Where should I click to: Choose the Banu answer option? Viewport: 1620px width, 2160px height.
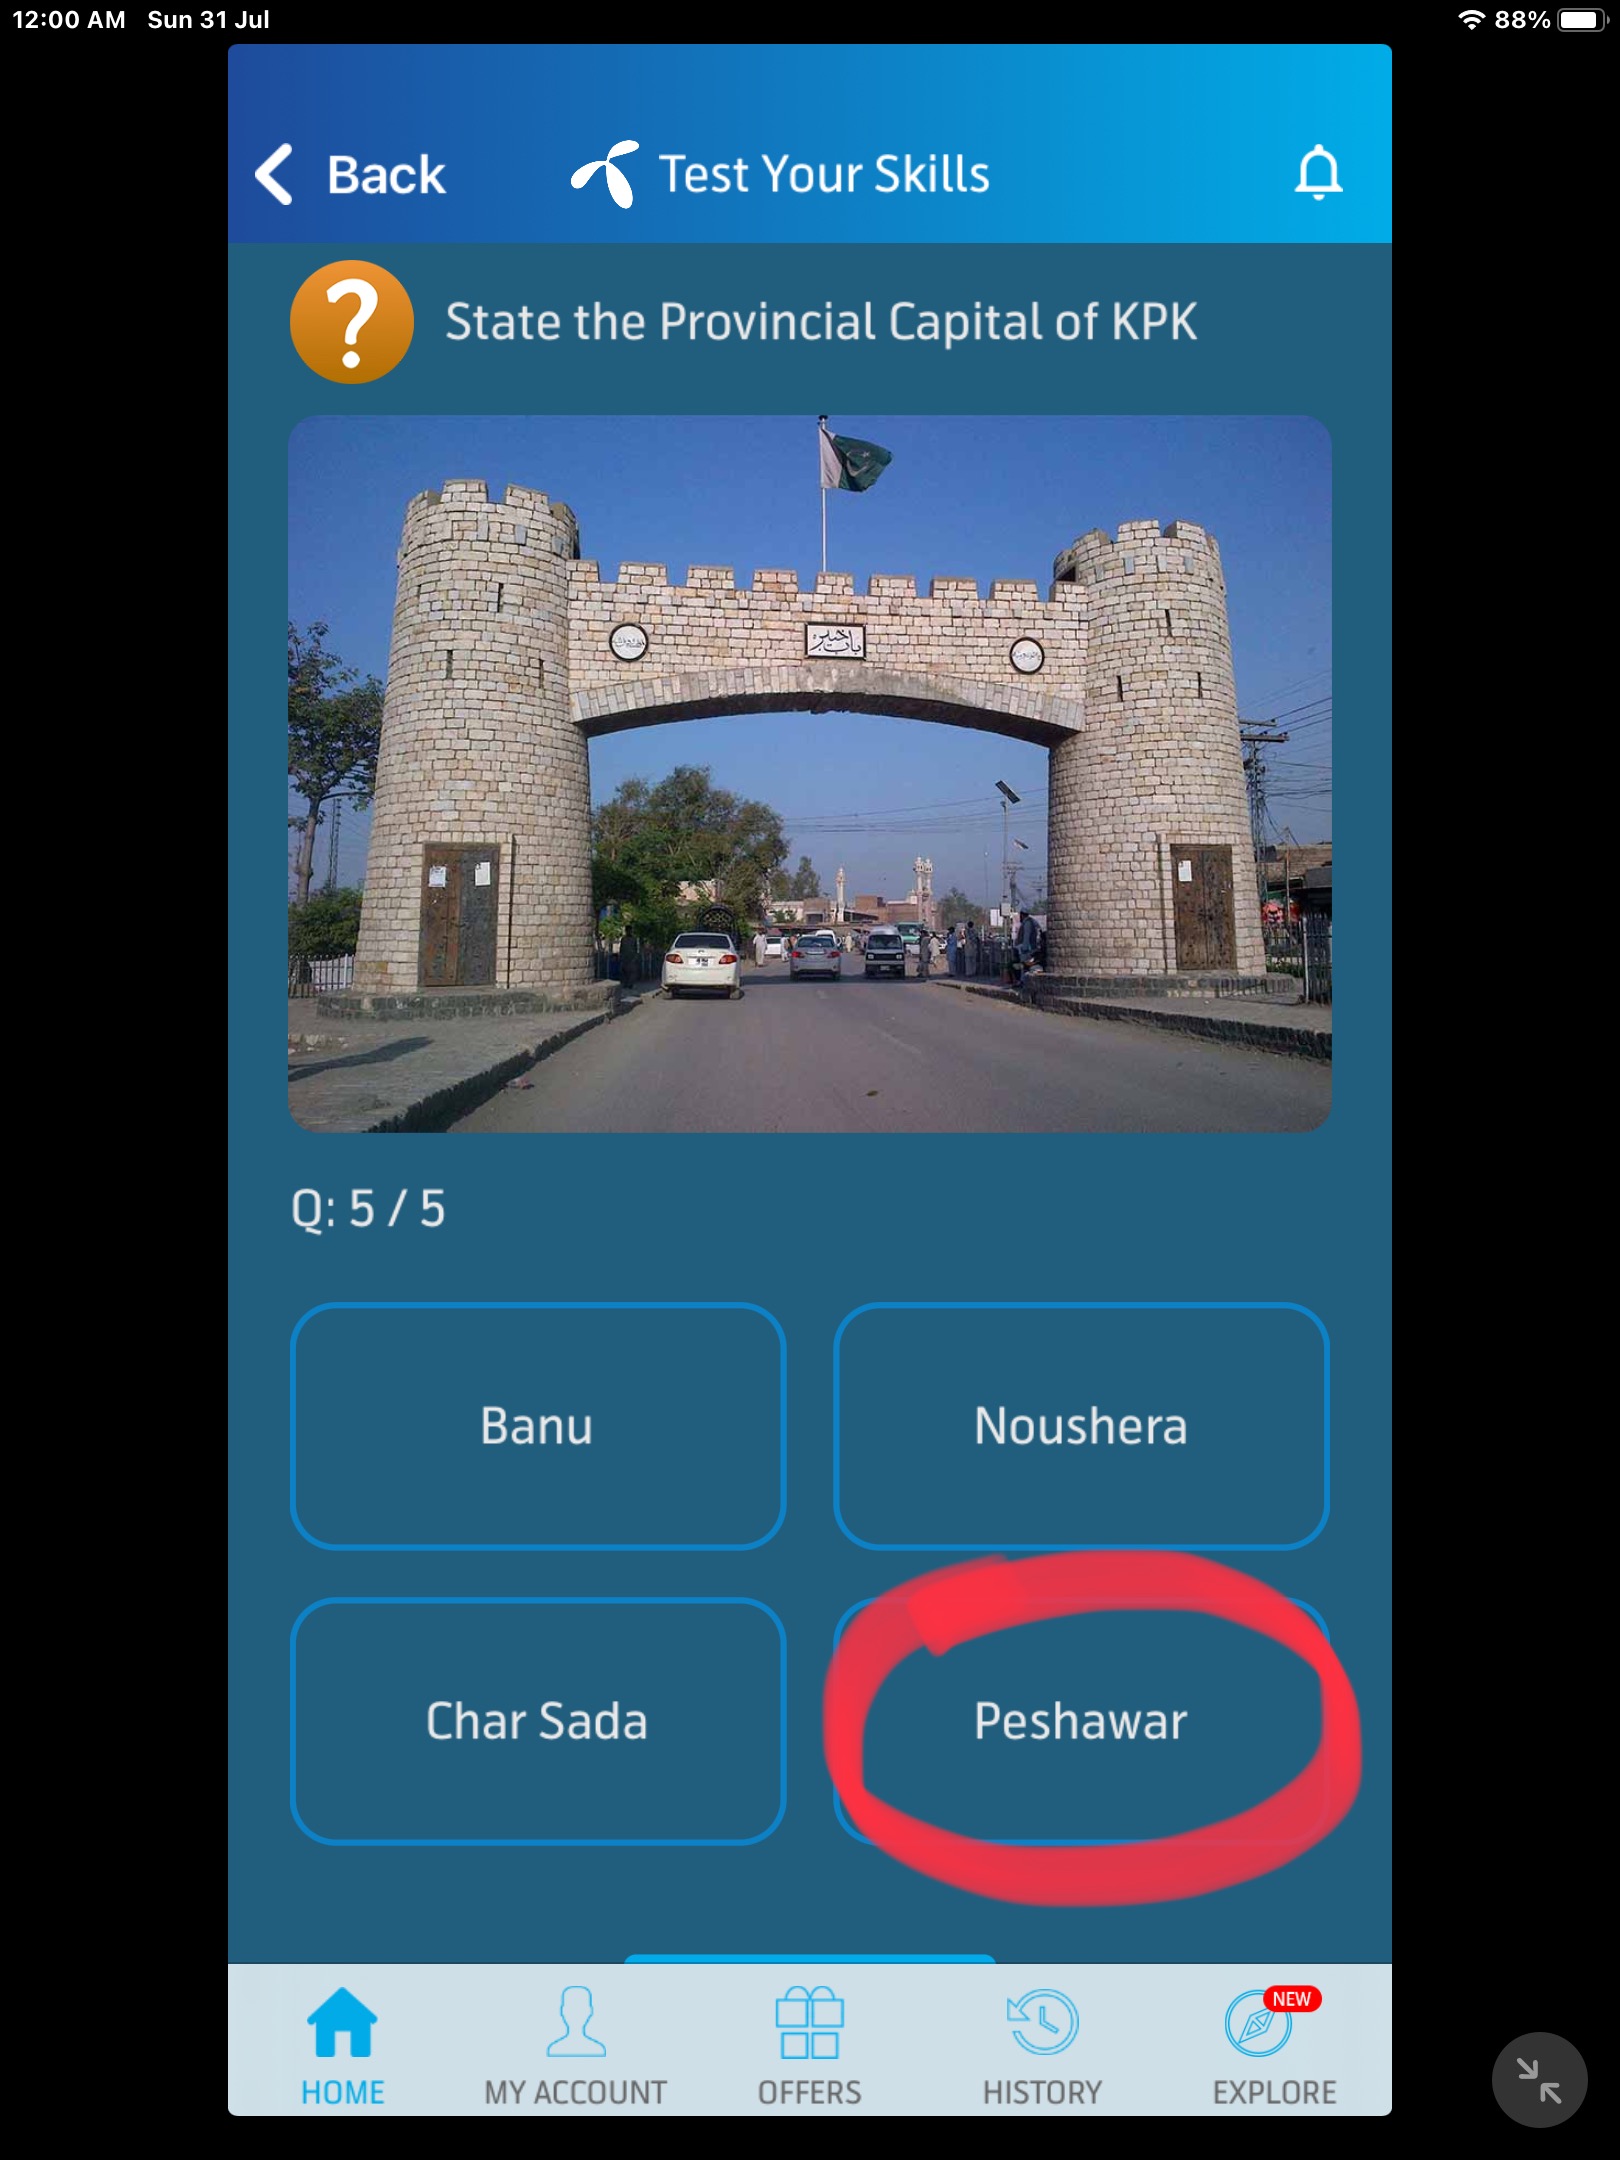pyautogui.click(x=538, y=1426)
